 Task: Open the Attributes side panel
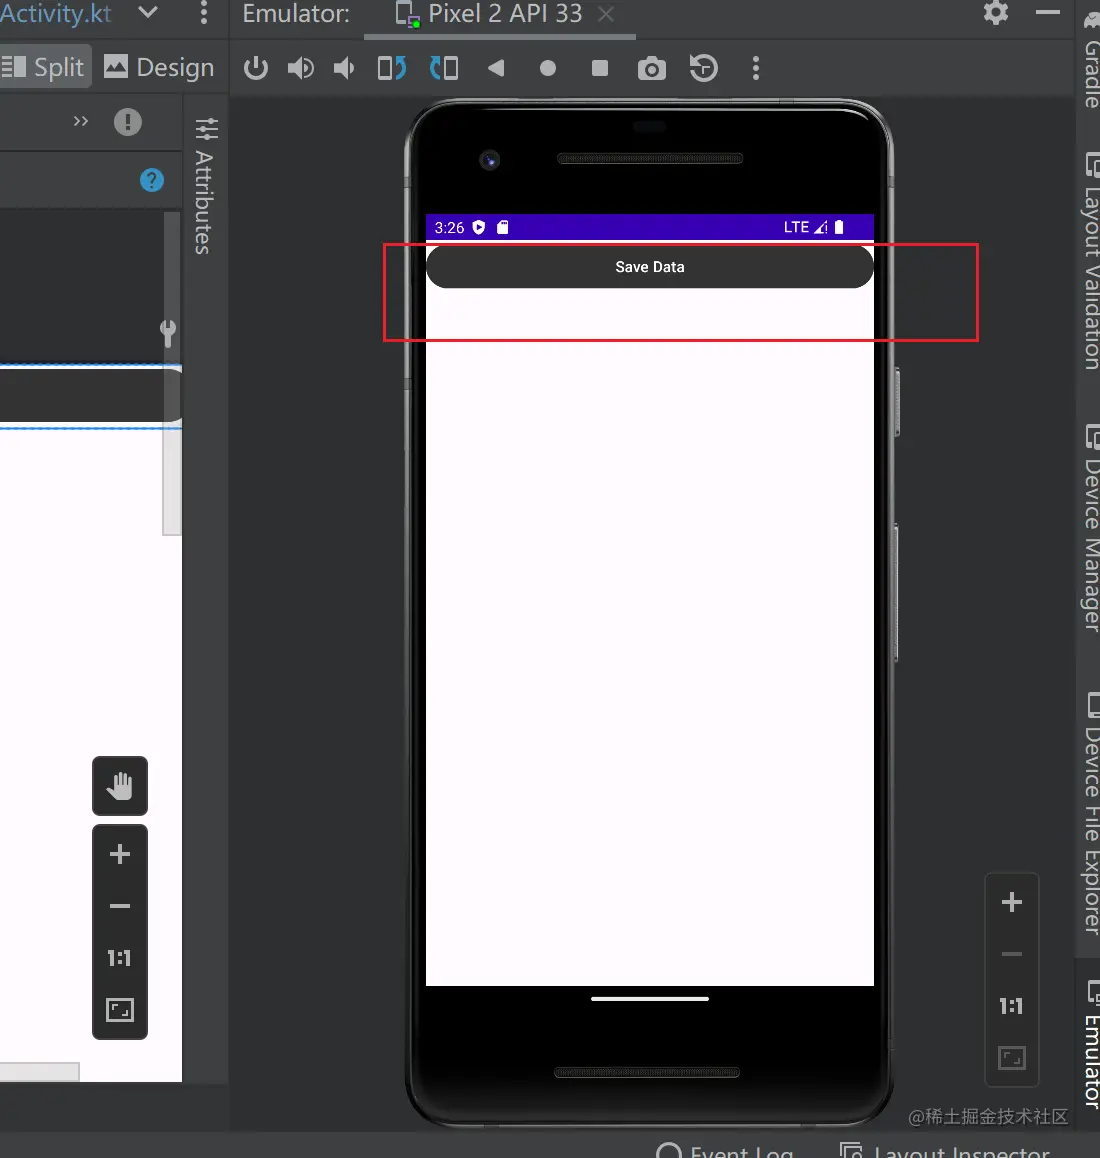(x=205, y=186)
